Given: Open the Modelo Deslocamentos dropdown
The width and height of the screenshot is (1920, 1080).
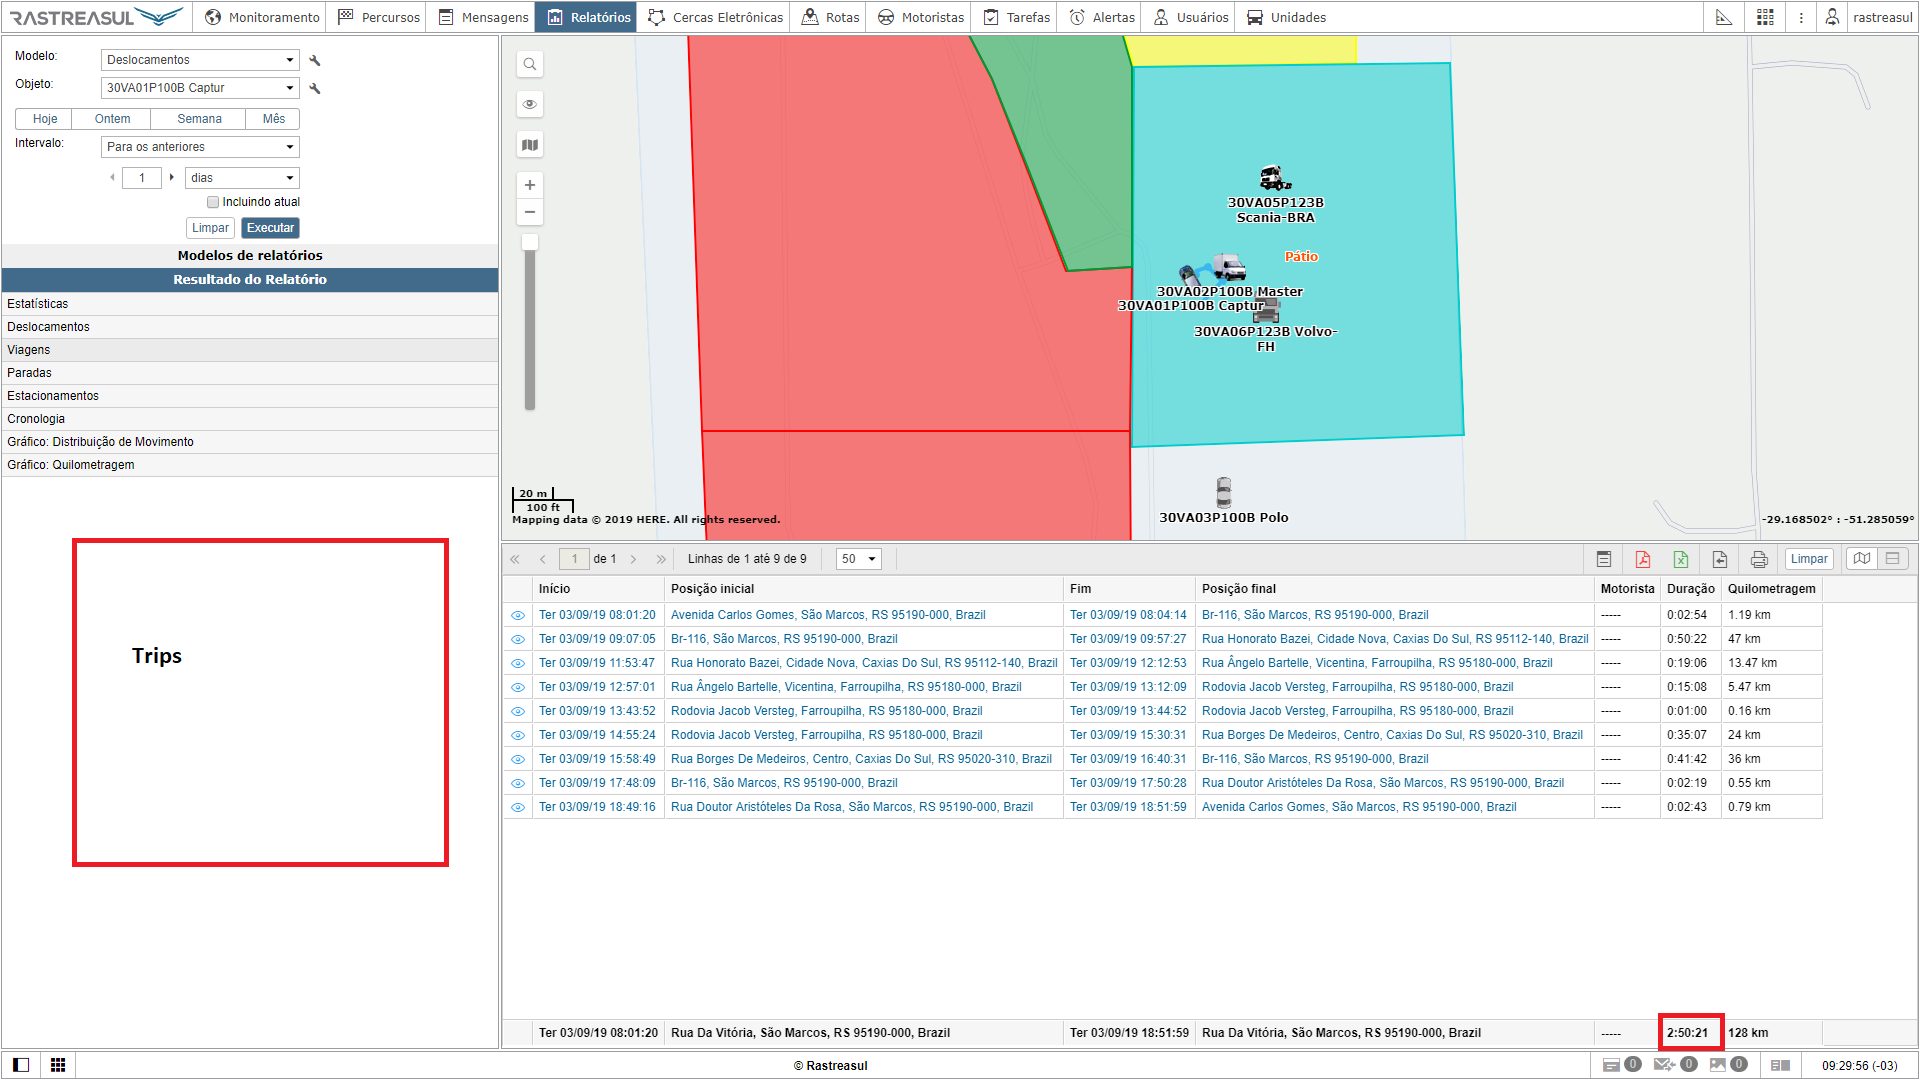Looking at the screenshot, I should click(200, 60).
